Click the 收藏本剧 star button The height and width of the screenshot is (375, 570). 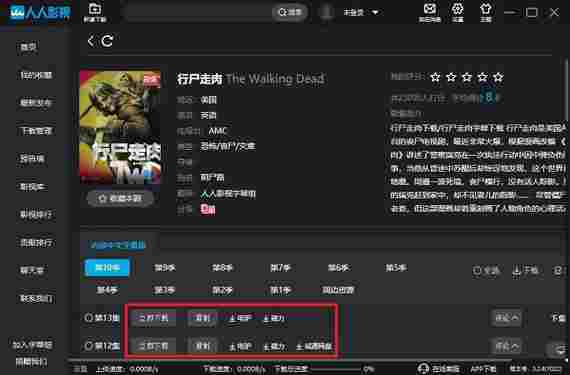tap(120, 198)
